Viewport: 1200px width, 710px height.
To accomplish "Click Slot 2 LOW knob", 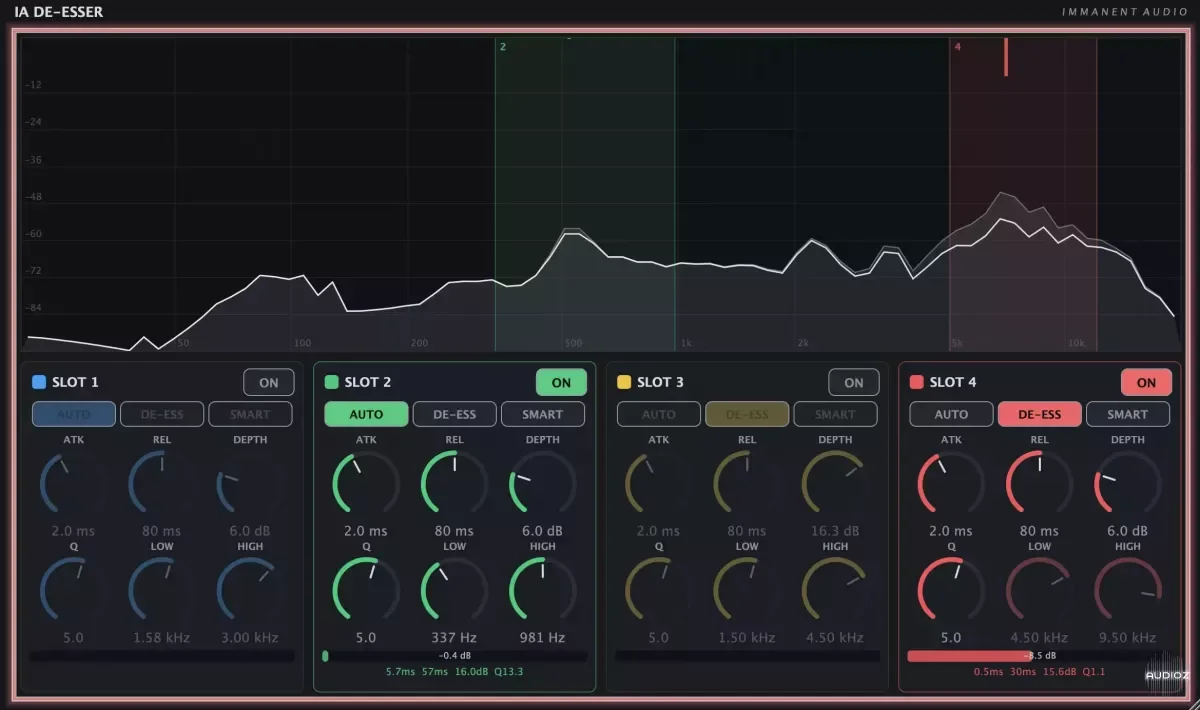I will [454, 591].
